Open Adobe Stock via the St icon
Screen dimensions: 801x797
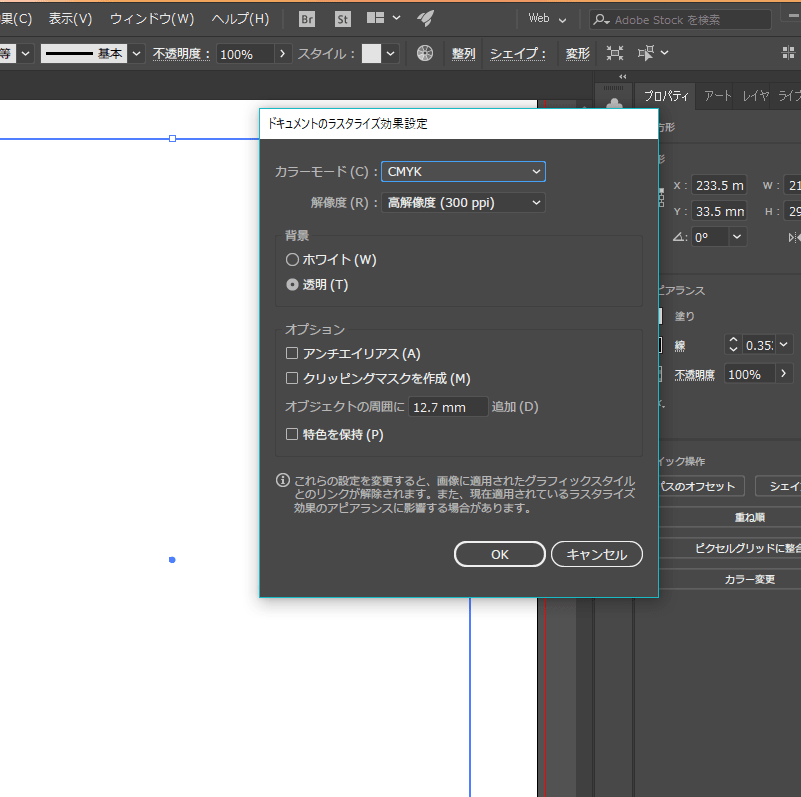(342, 19)
